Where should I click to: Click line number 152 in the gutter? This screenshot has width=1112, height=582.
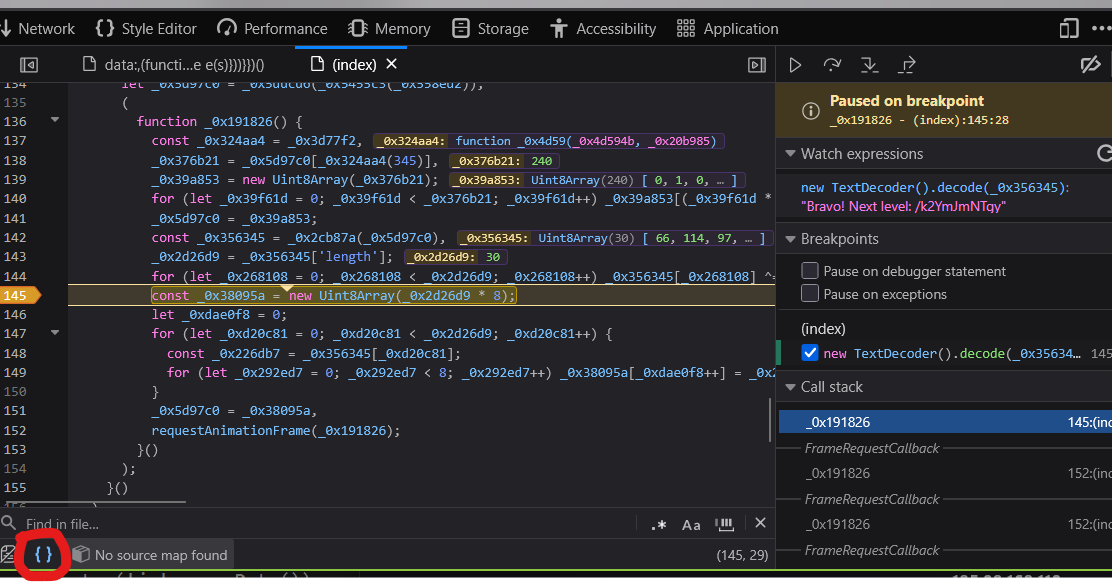click(x=15, y=430)
